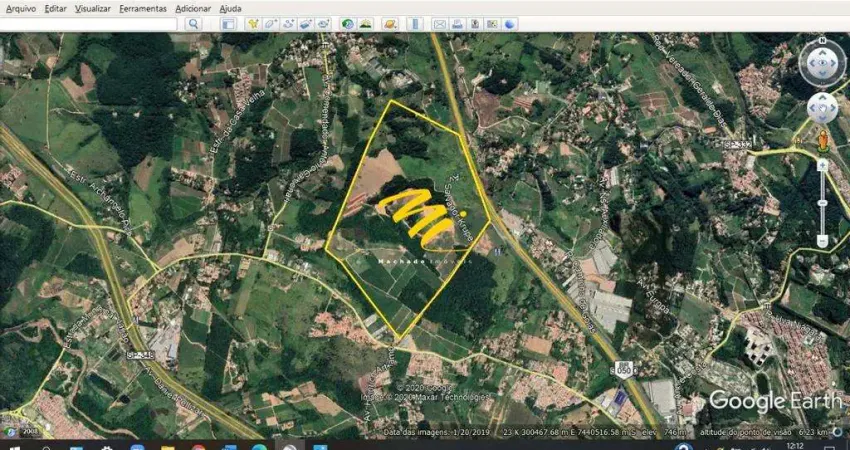Add a placemark with the pushpin icon
Image resolution: width=850 pixels, height=450 pixels.
pos(253,24)
